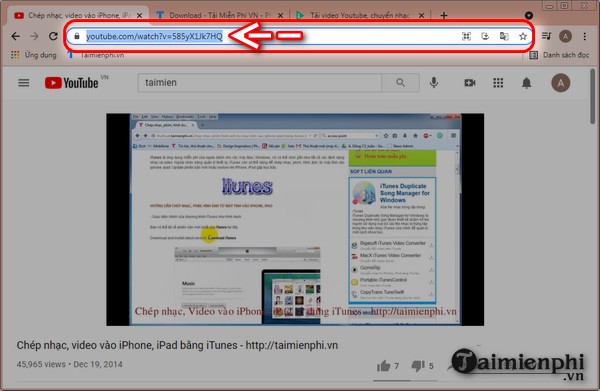
Task: Go back to the previous page
Action: (x=15, y=36)
